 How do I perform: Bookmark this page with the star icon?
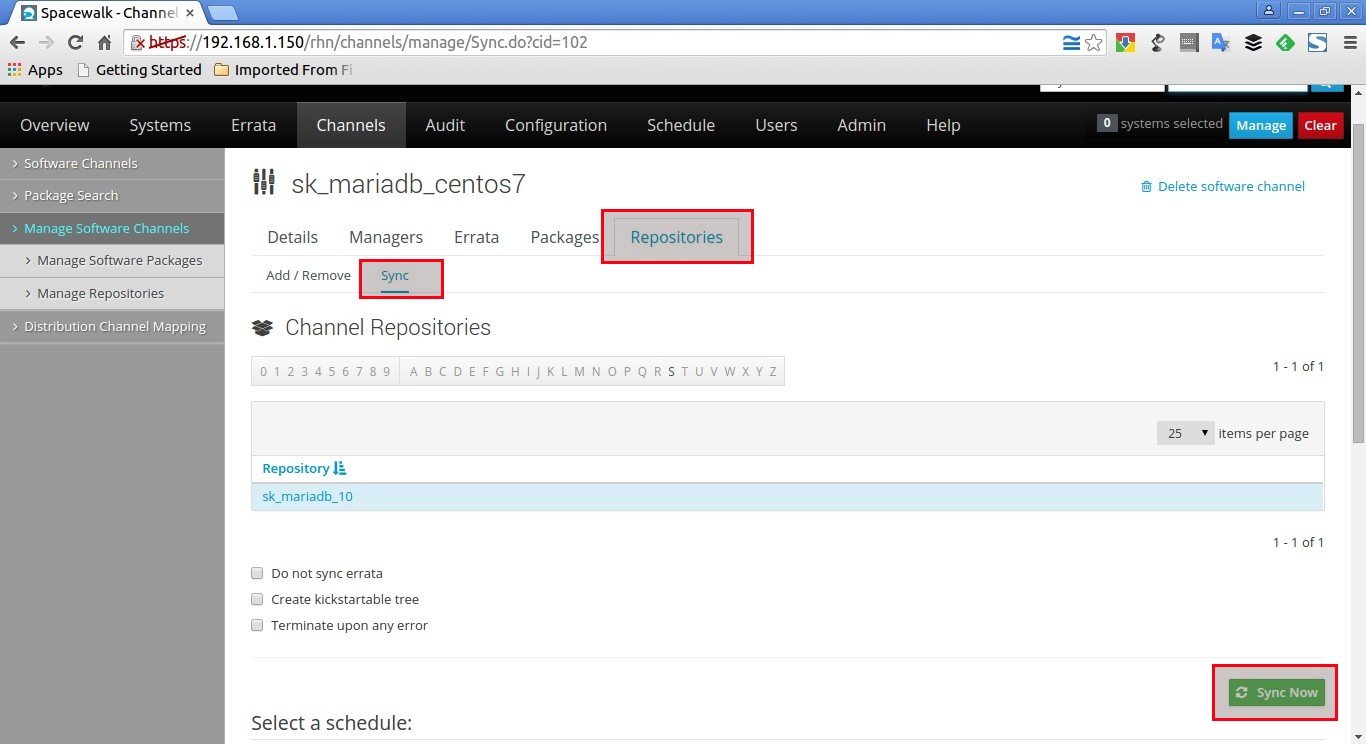pos(1094,43)
